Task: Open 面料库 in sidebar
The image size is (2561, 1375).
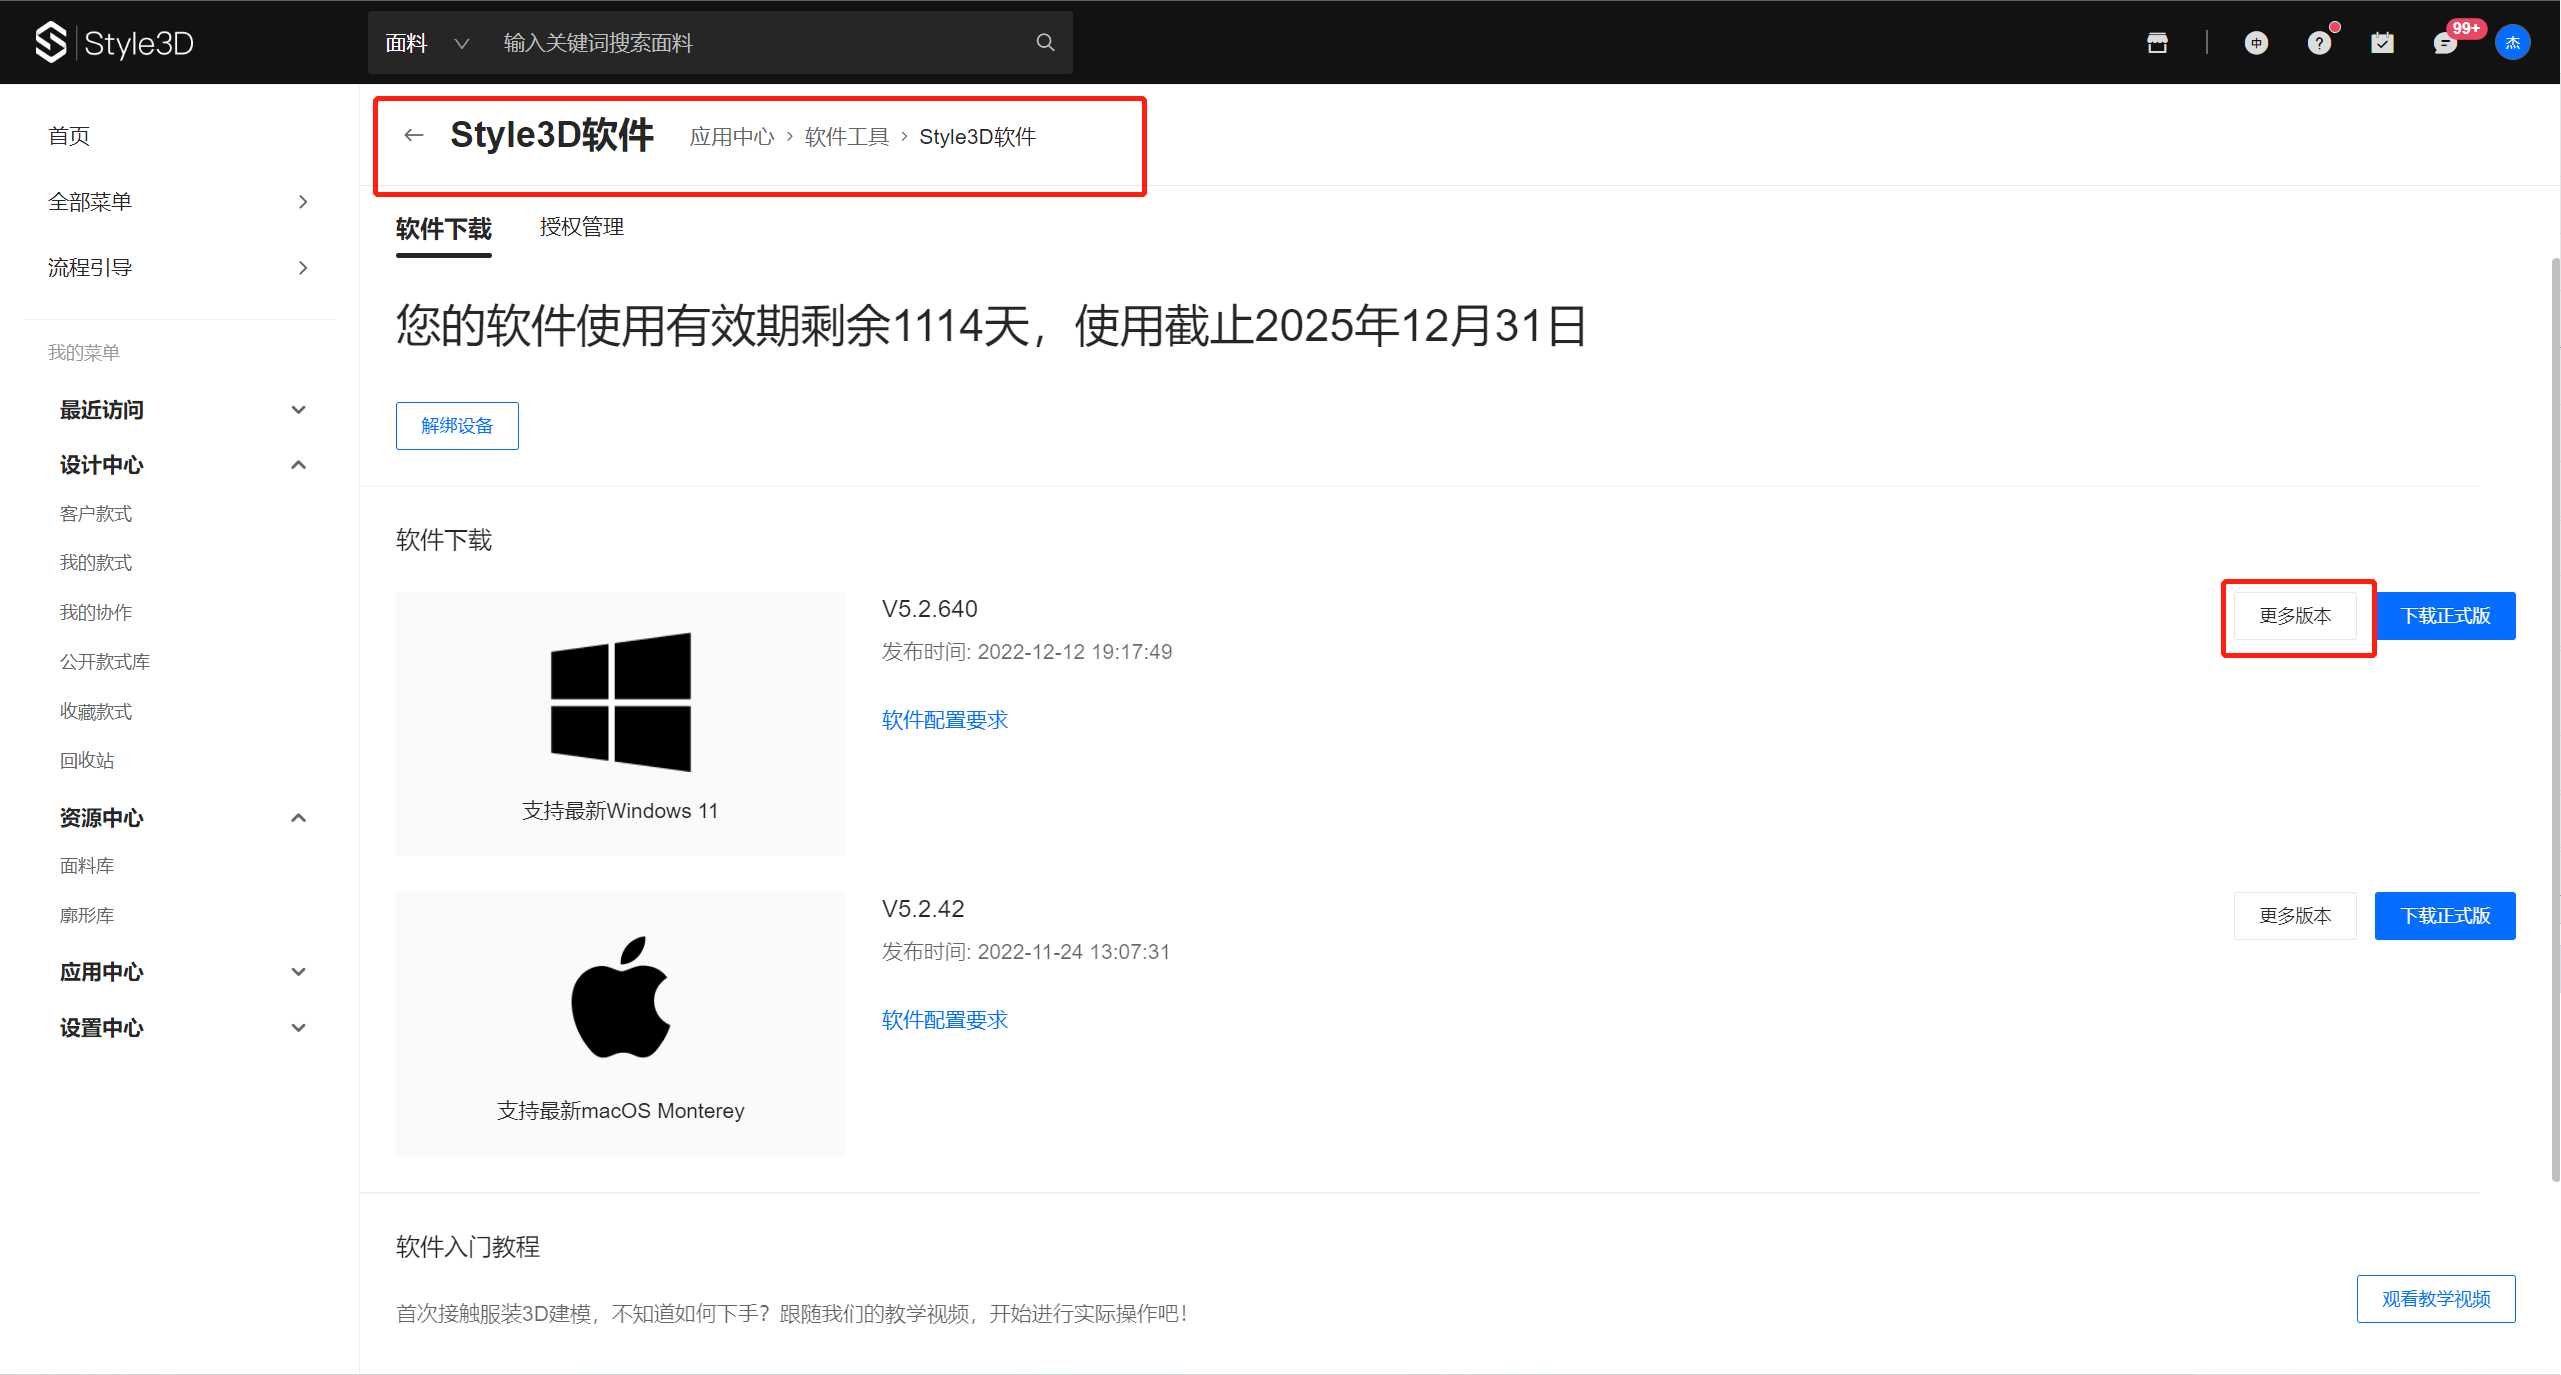Action: coord(87,866)
